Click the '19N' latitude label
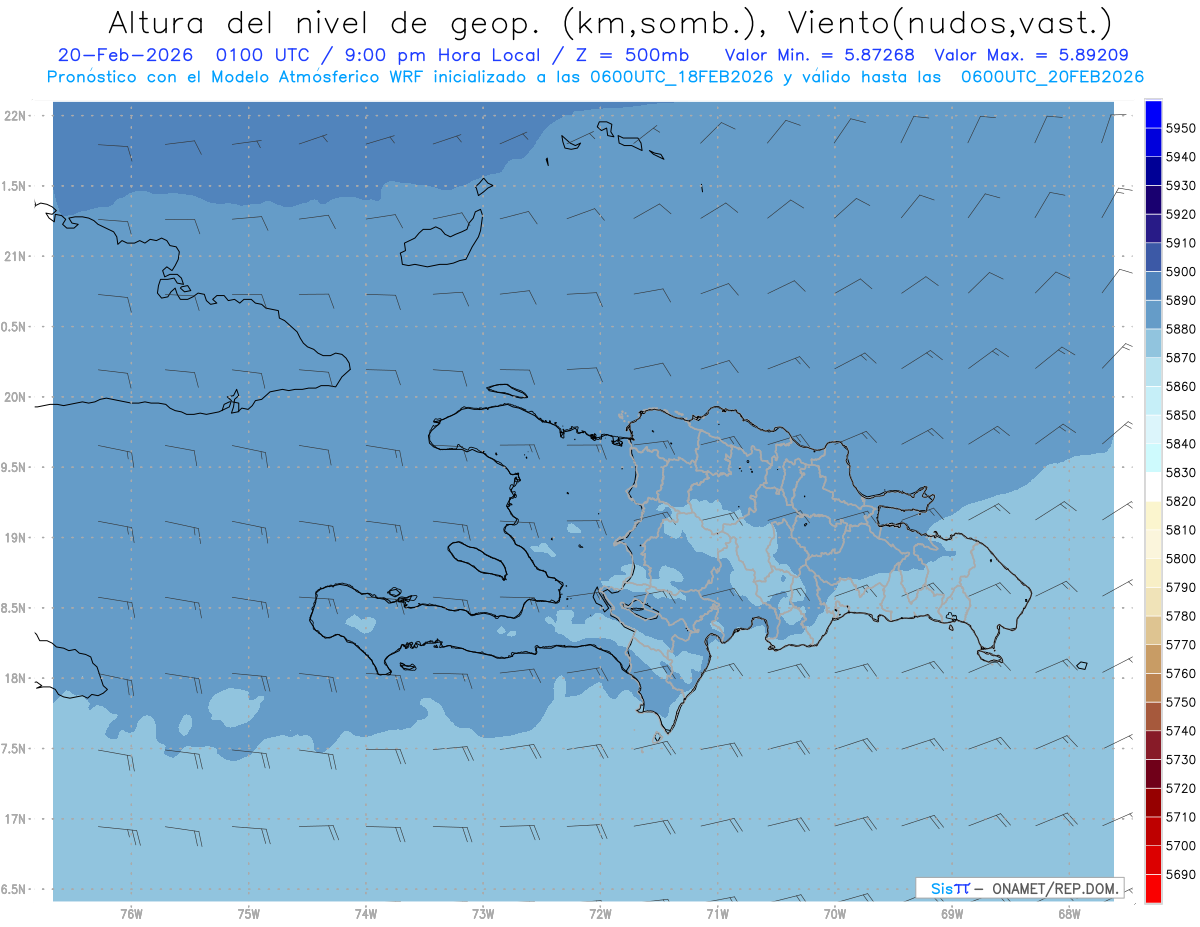This screenshot has width=1200, height=927. click(x=15, y=538)
